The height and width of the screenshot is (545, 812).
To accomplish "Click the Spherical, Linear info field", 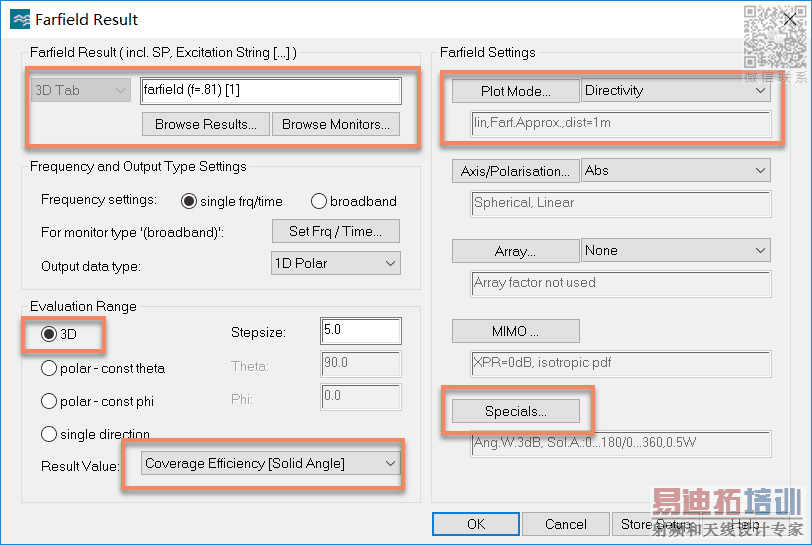I will click(x=621, y=204).
